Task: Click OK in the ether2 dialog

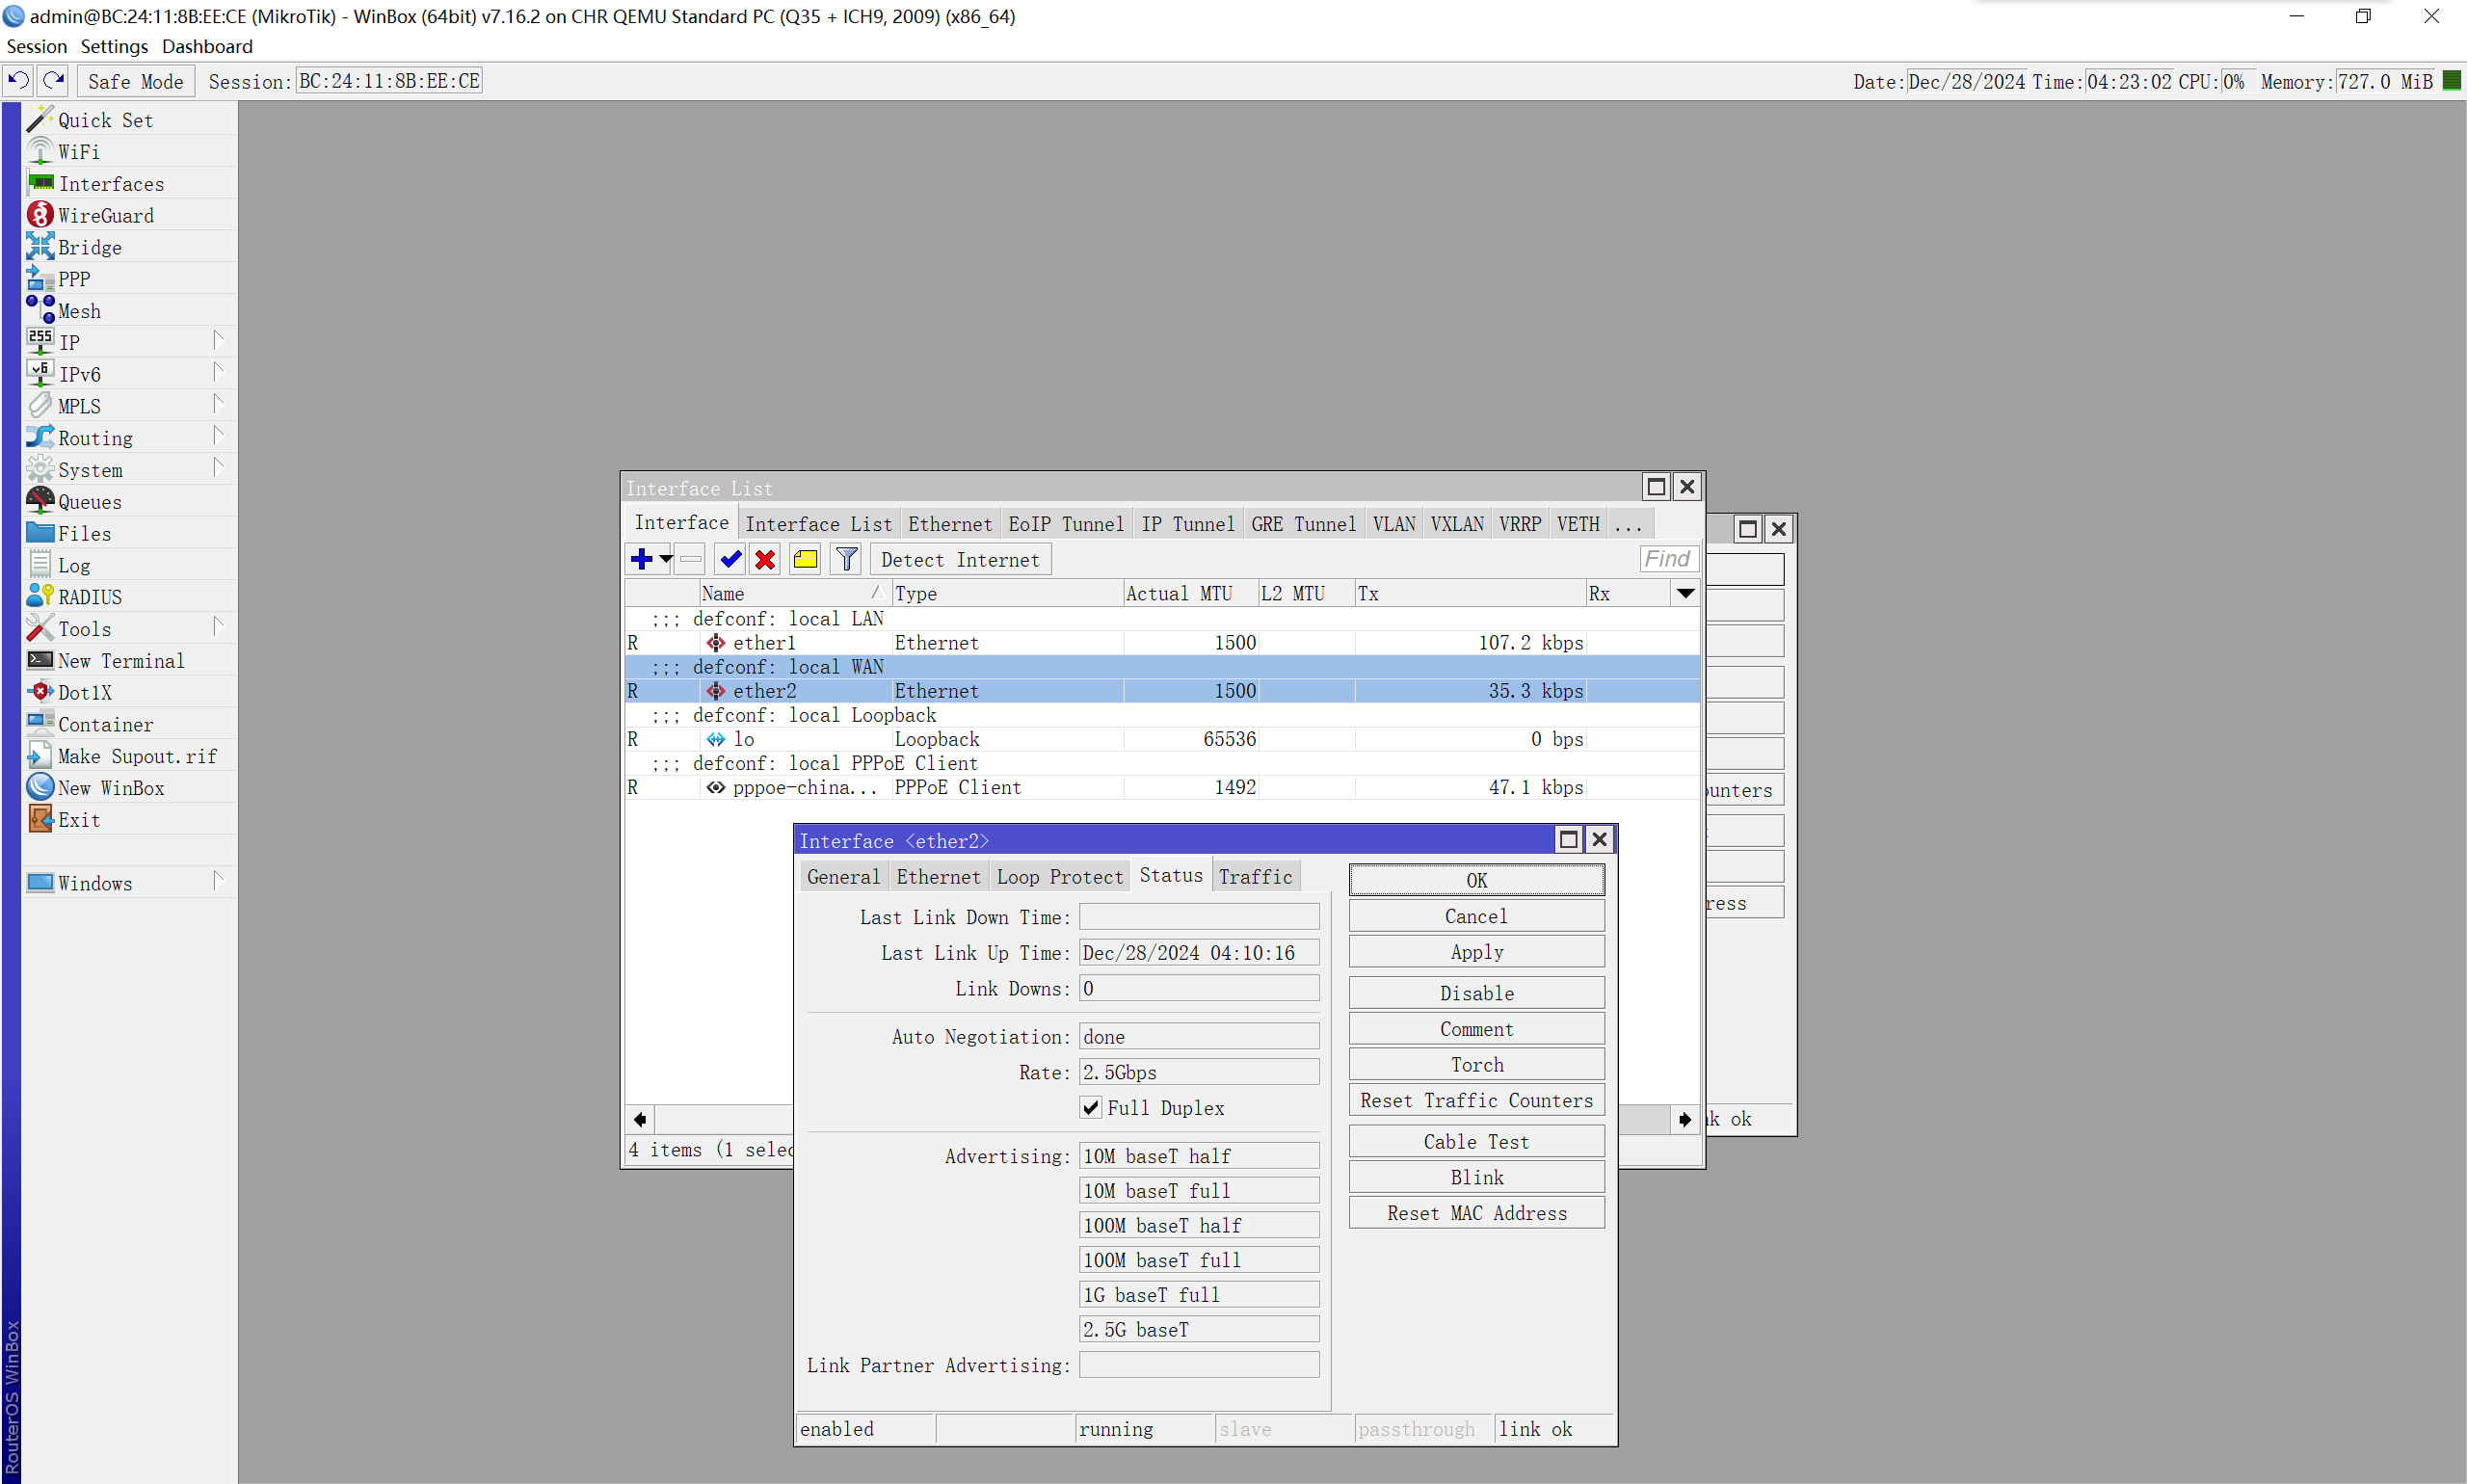Action: [1477, 880]
